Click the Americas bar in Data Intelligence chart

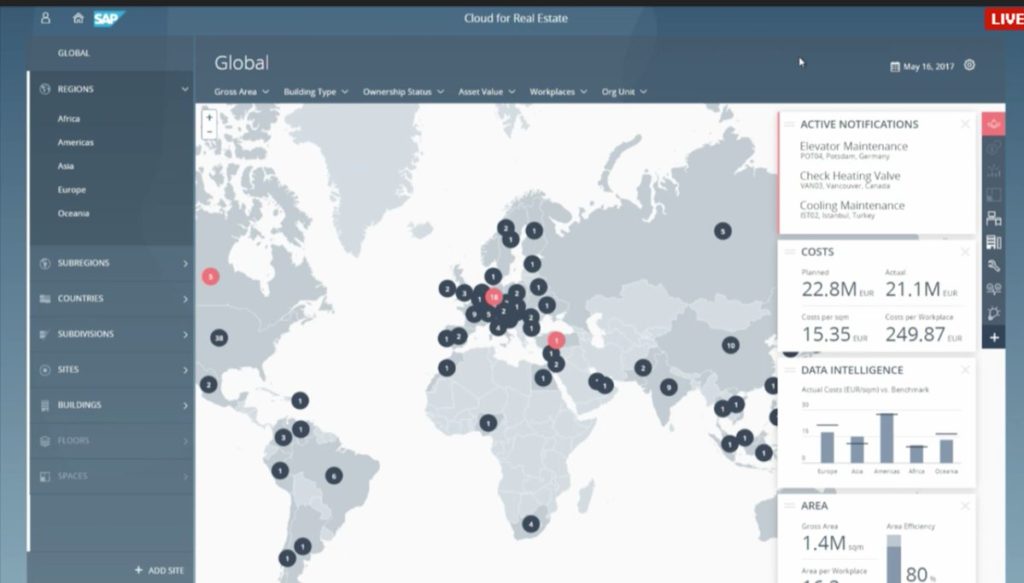point(887,438)
